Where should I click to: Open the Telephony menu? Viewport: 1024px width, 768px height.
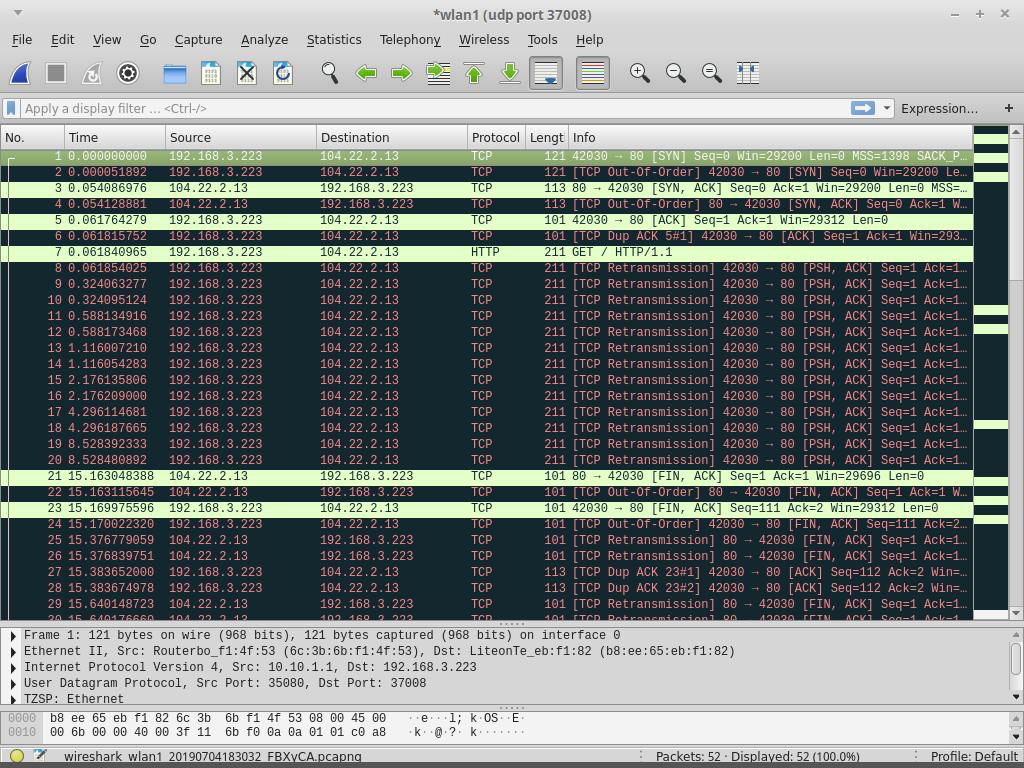click(410, 40)
